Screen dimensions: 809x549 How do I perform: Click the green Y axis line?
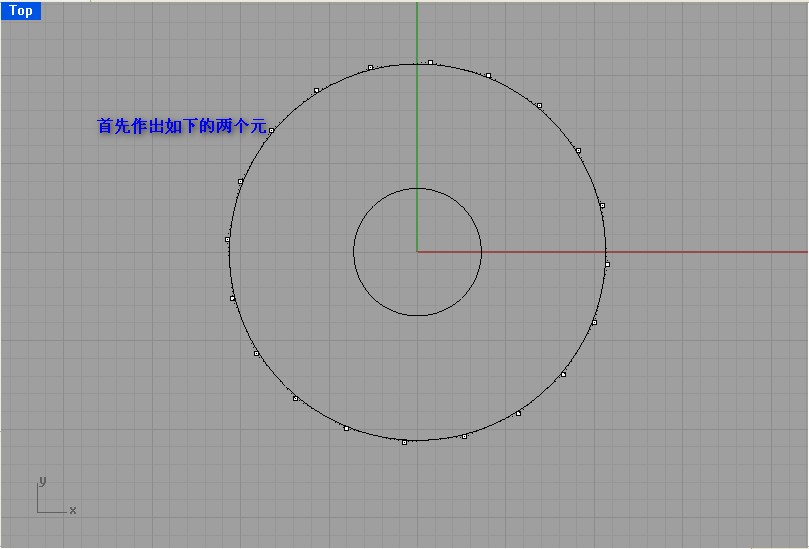417,127
